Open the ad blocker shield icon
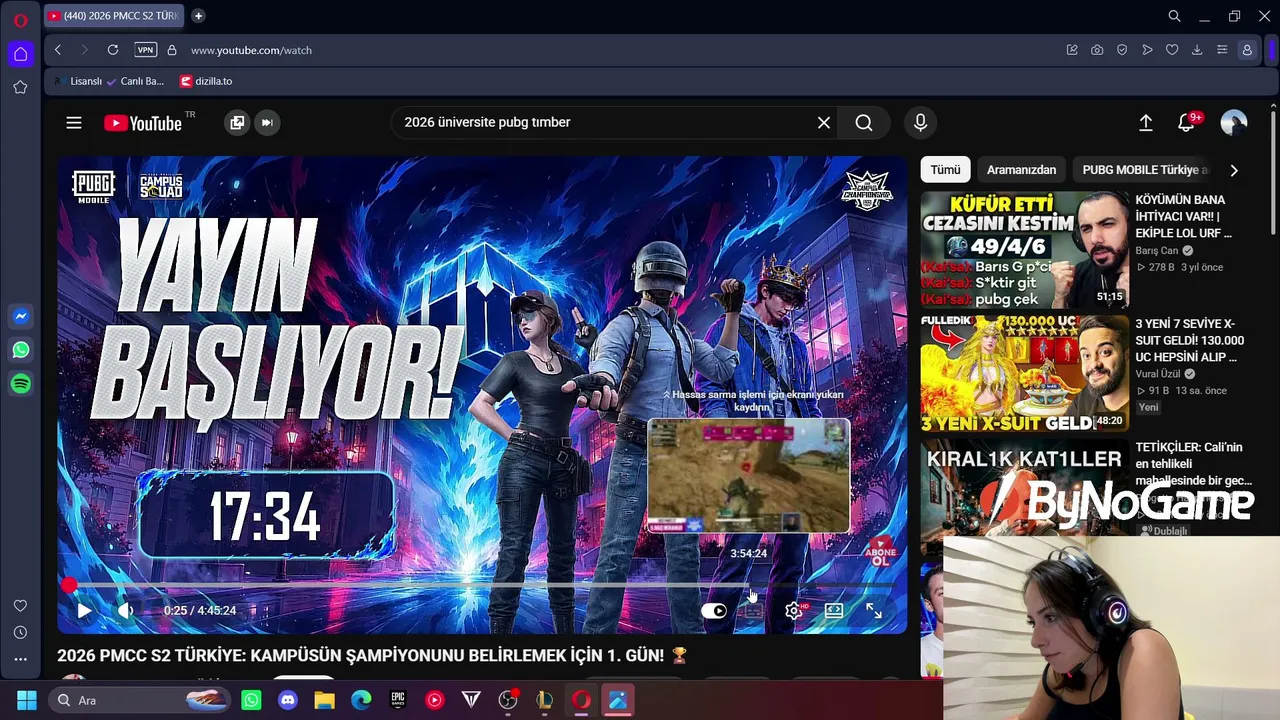This screenshot has height=720, width=1280. (x=1122, y=50)
